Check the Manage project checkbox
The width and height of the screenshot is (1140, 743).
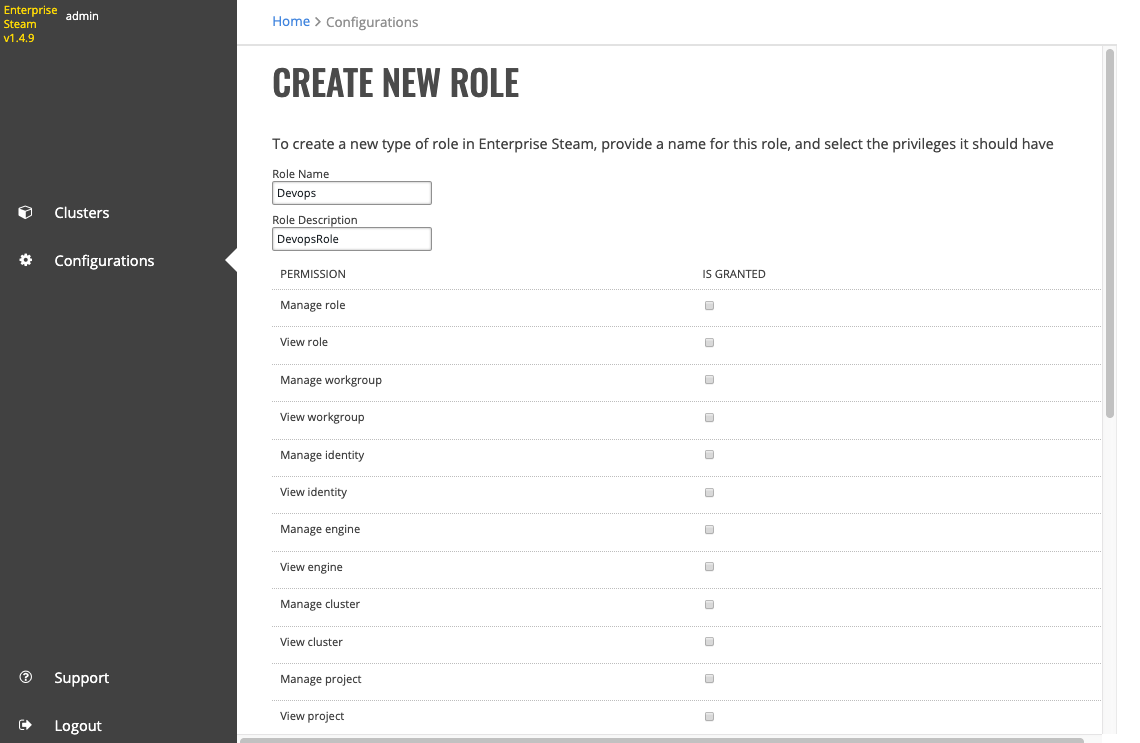pos(709,678)
